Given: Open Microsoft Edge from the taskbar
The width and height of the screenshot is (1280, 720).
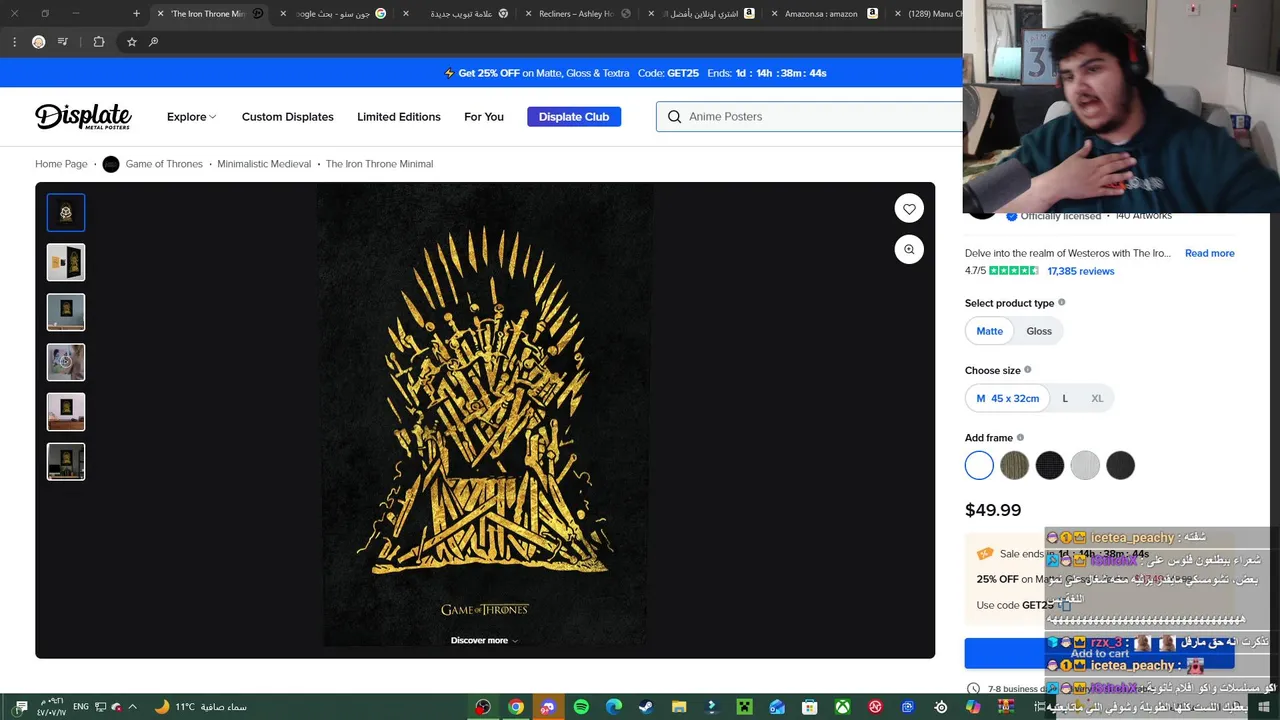Looking at the screenshot, I should click(614, 707).
